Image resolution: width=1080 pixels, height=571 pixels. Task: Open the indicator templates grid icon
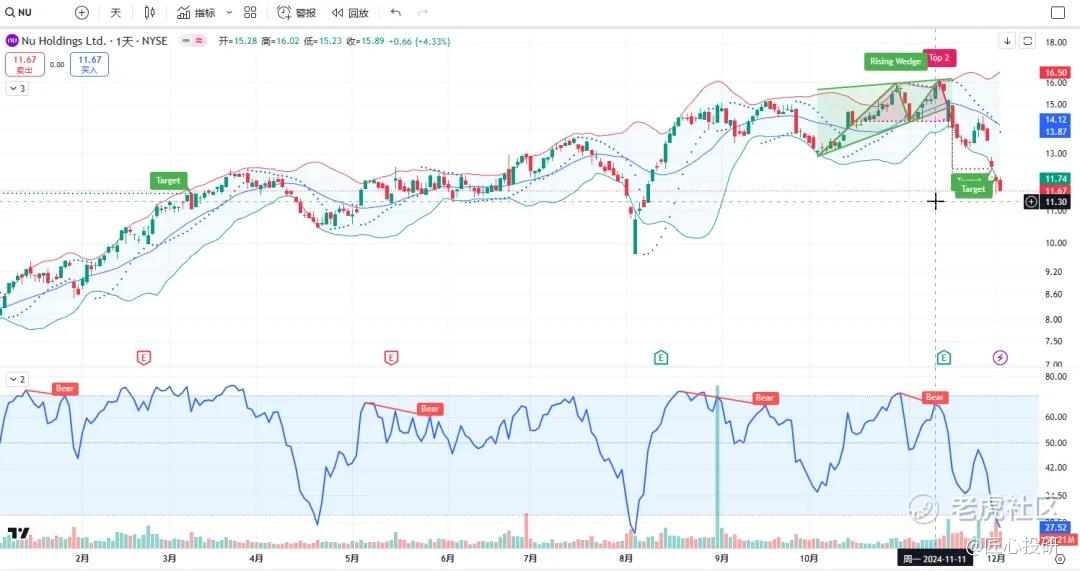(x=250, y=13)
